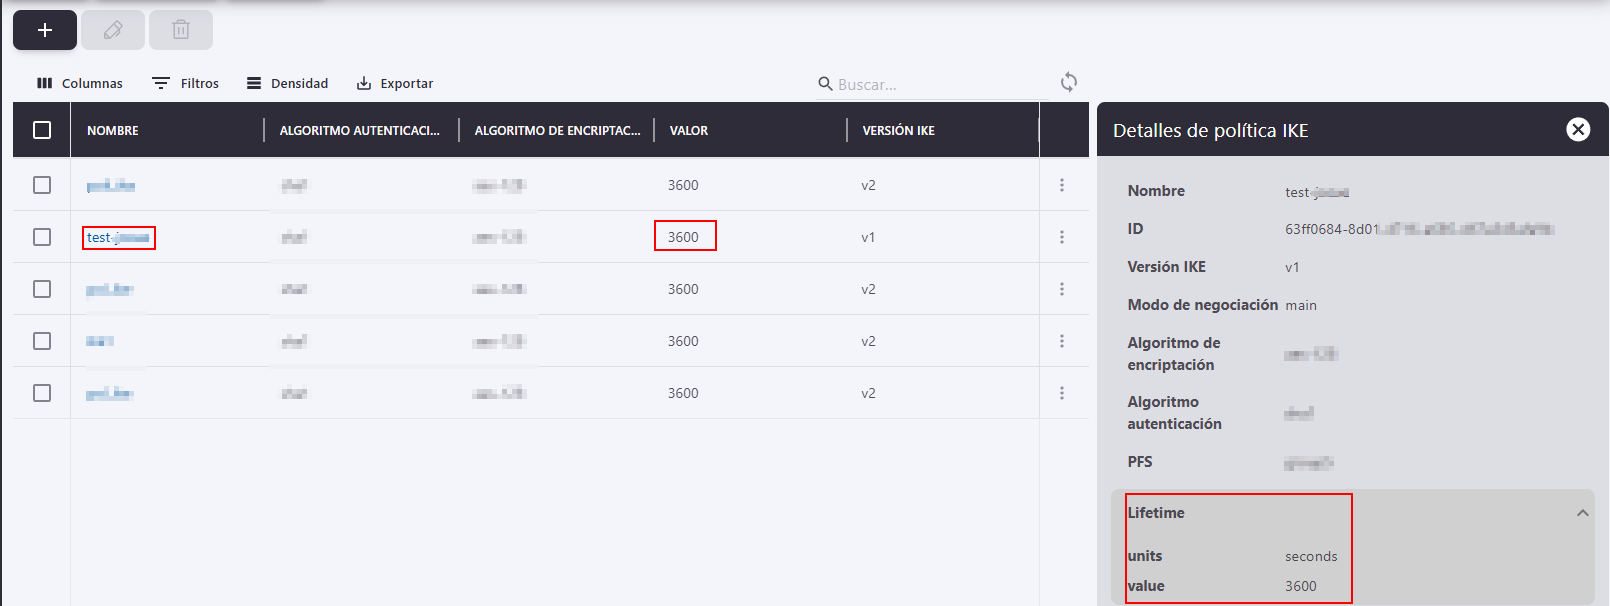Screen dimensions: 1610x606
Task: Open the test policy name link
Action: (x=117, y=237)
